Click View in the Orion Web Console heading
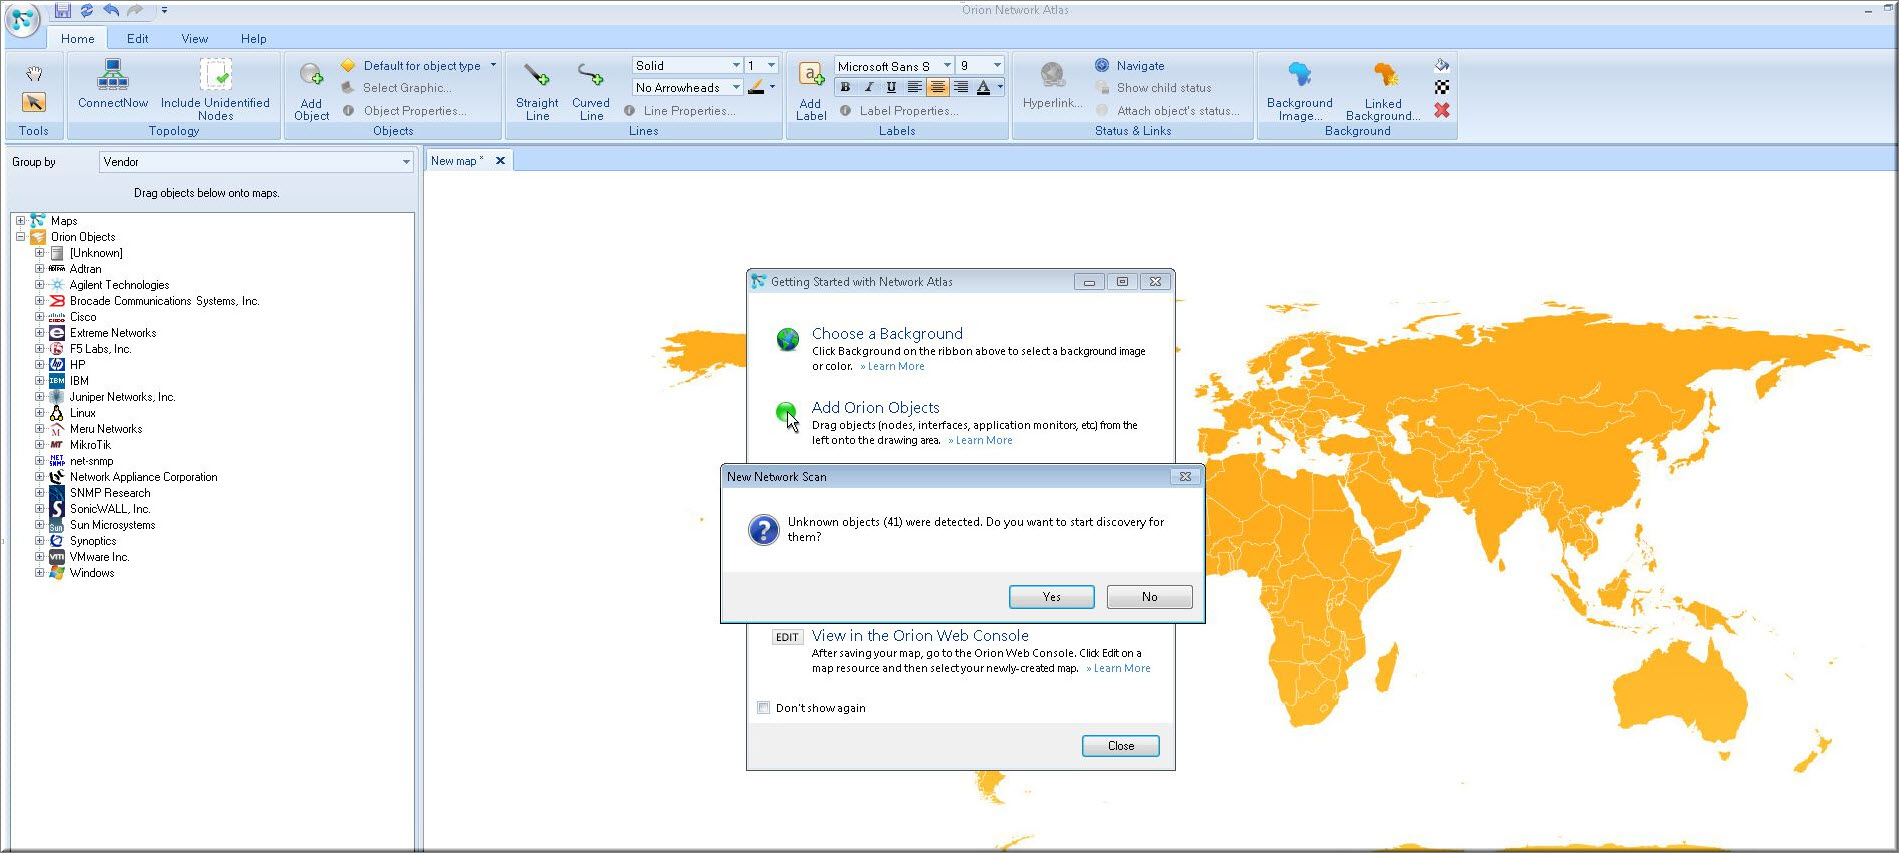Screen dimensions: 1899x853 pyautogui.click(x=920, y=636)
